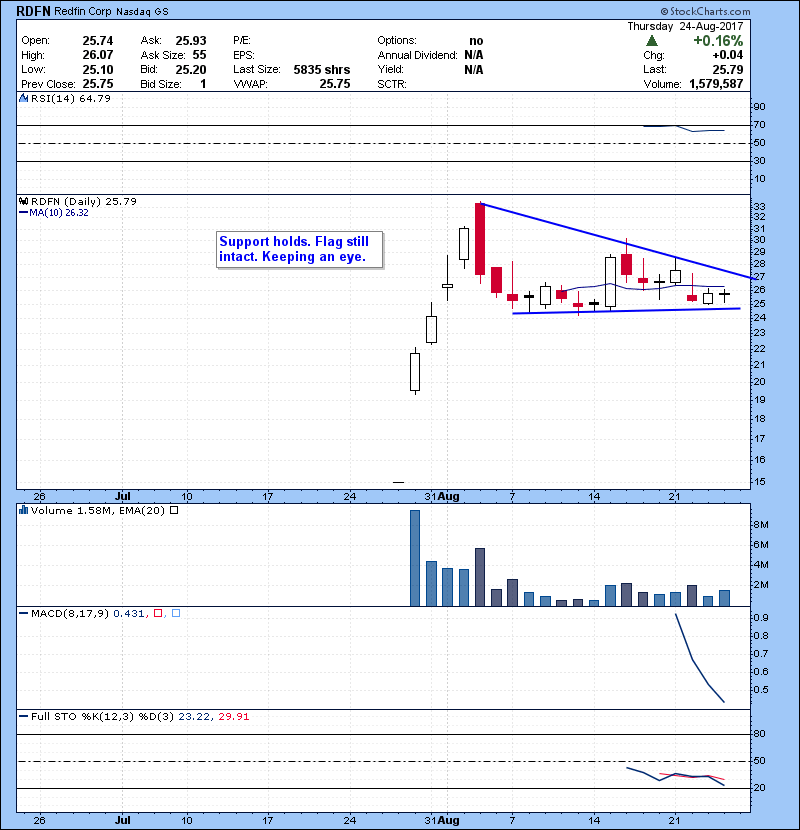The image size is (800, 830).
Task: Click the "Support holds. Flag still intact" annotation box
Action: [300, 249]
